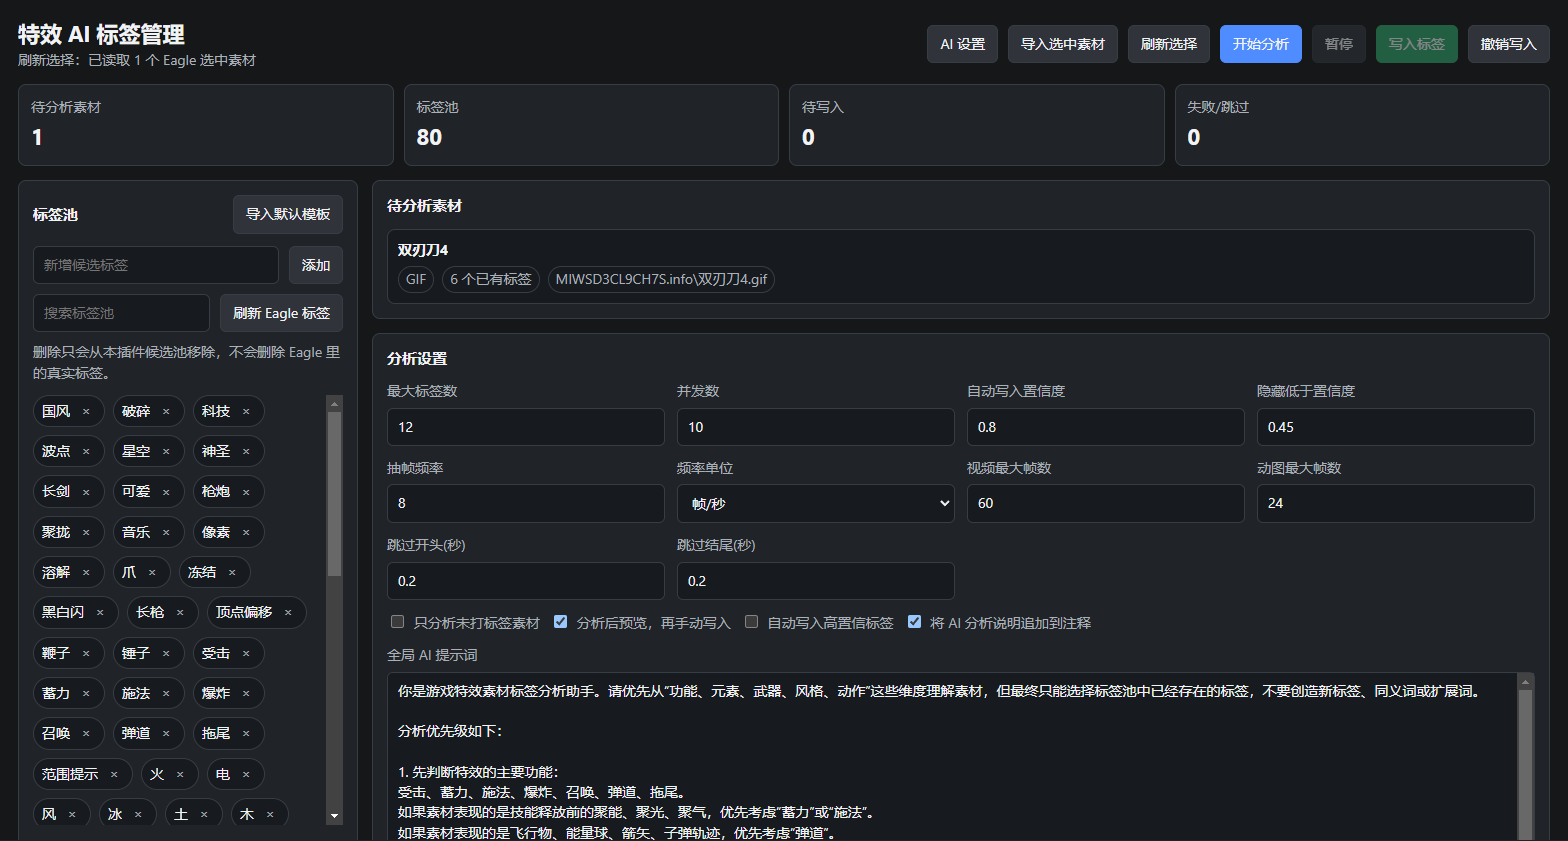Enable 只分析未打标签素材 checkbox
Image resolution: width=1568 pixels, height=841 pixels.
click(397, 622)
